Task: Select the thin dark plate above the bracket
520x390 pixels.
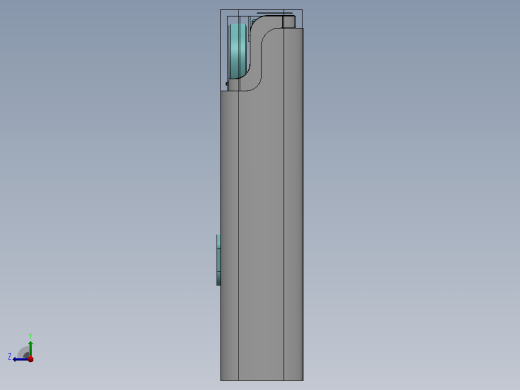Action: (275, 13)
